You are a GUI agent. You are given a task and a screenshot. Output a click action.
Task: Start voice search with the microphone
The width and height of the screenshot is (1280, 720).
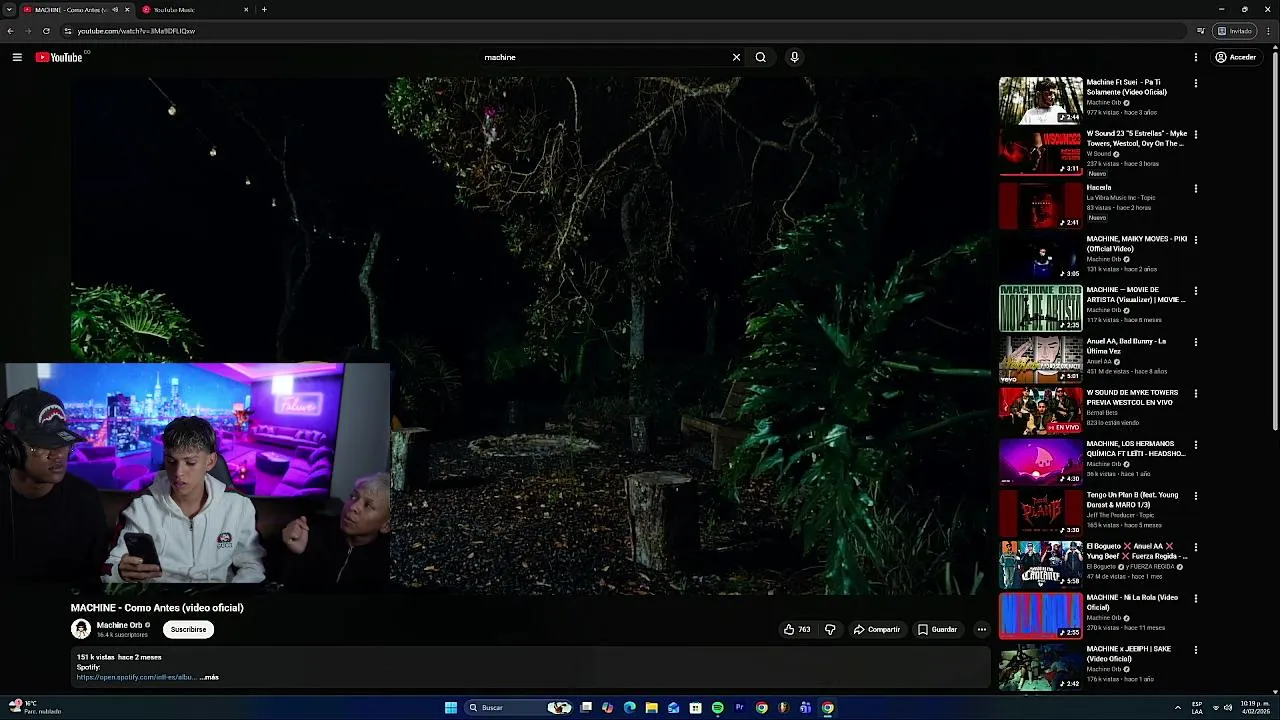pos(794,57)
